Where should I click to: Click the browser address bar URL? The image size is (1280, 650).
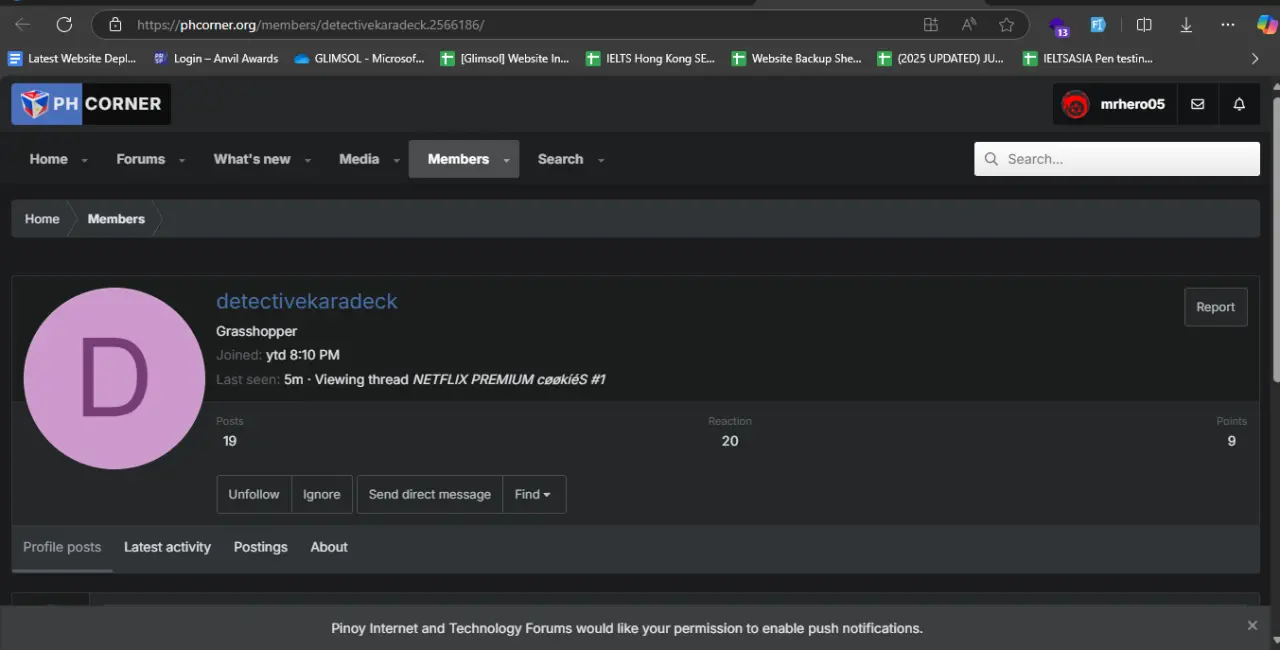(310, 25)
